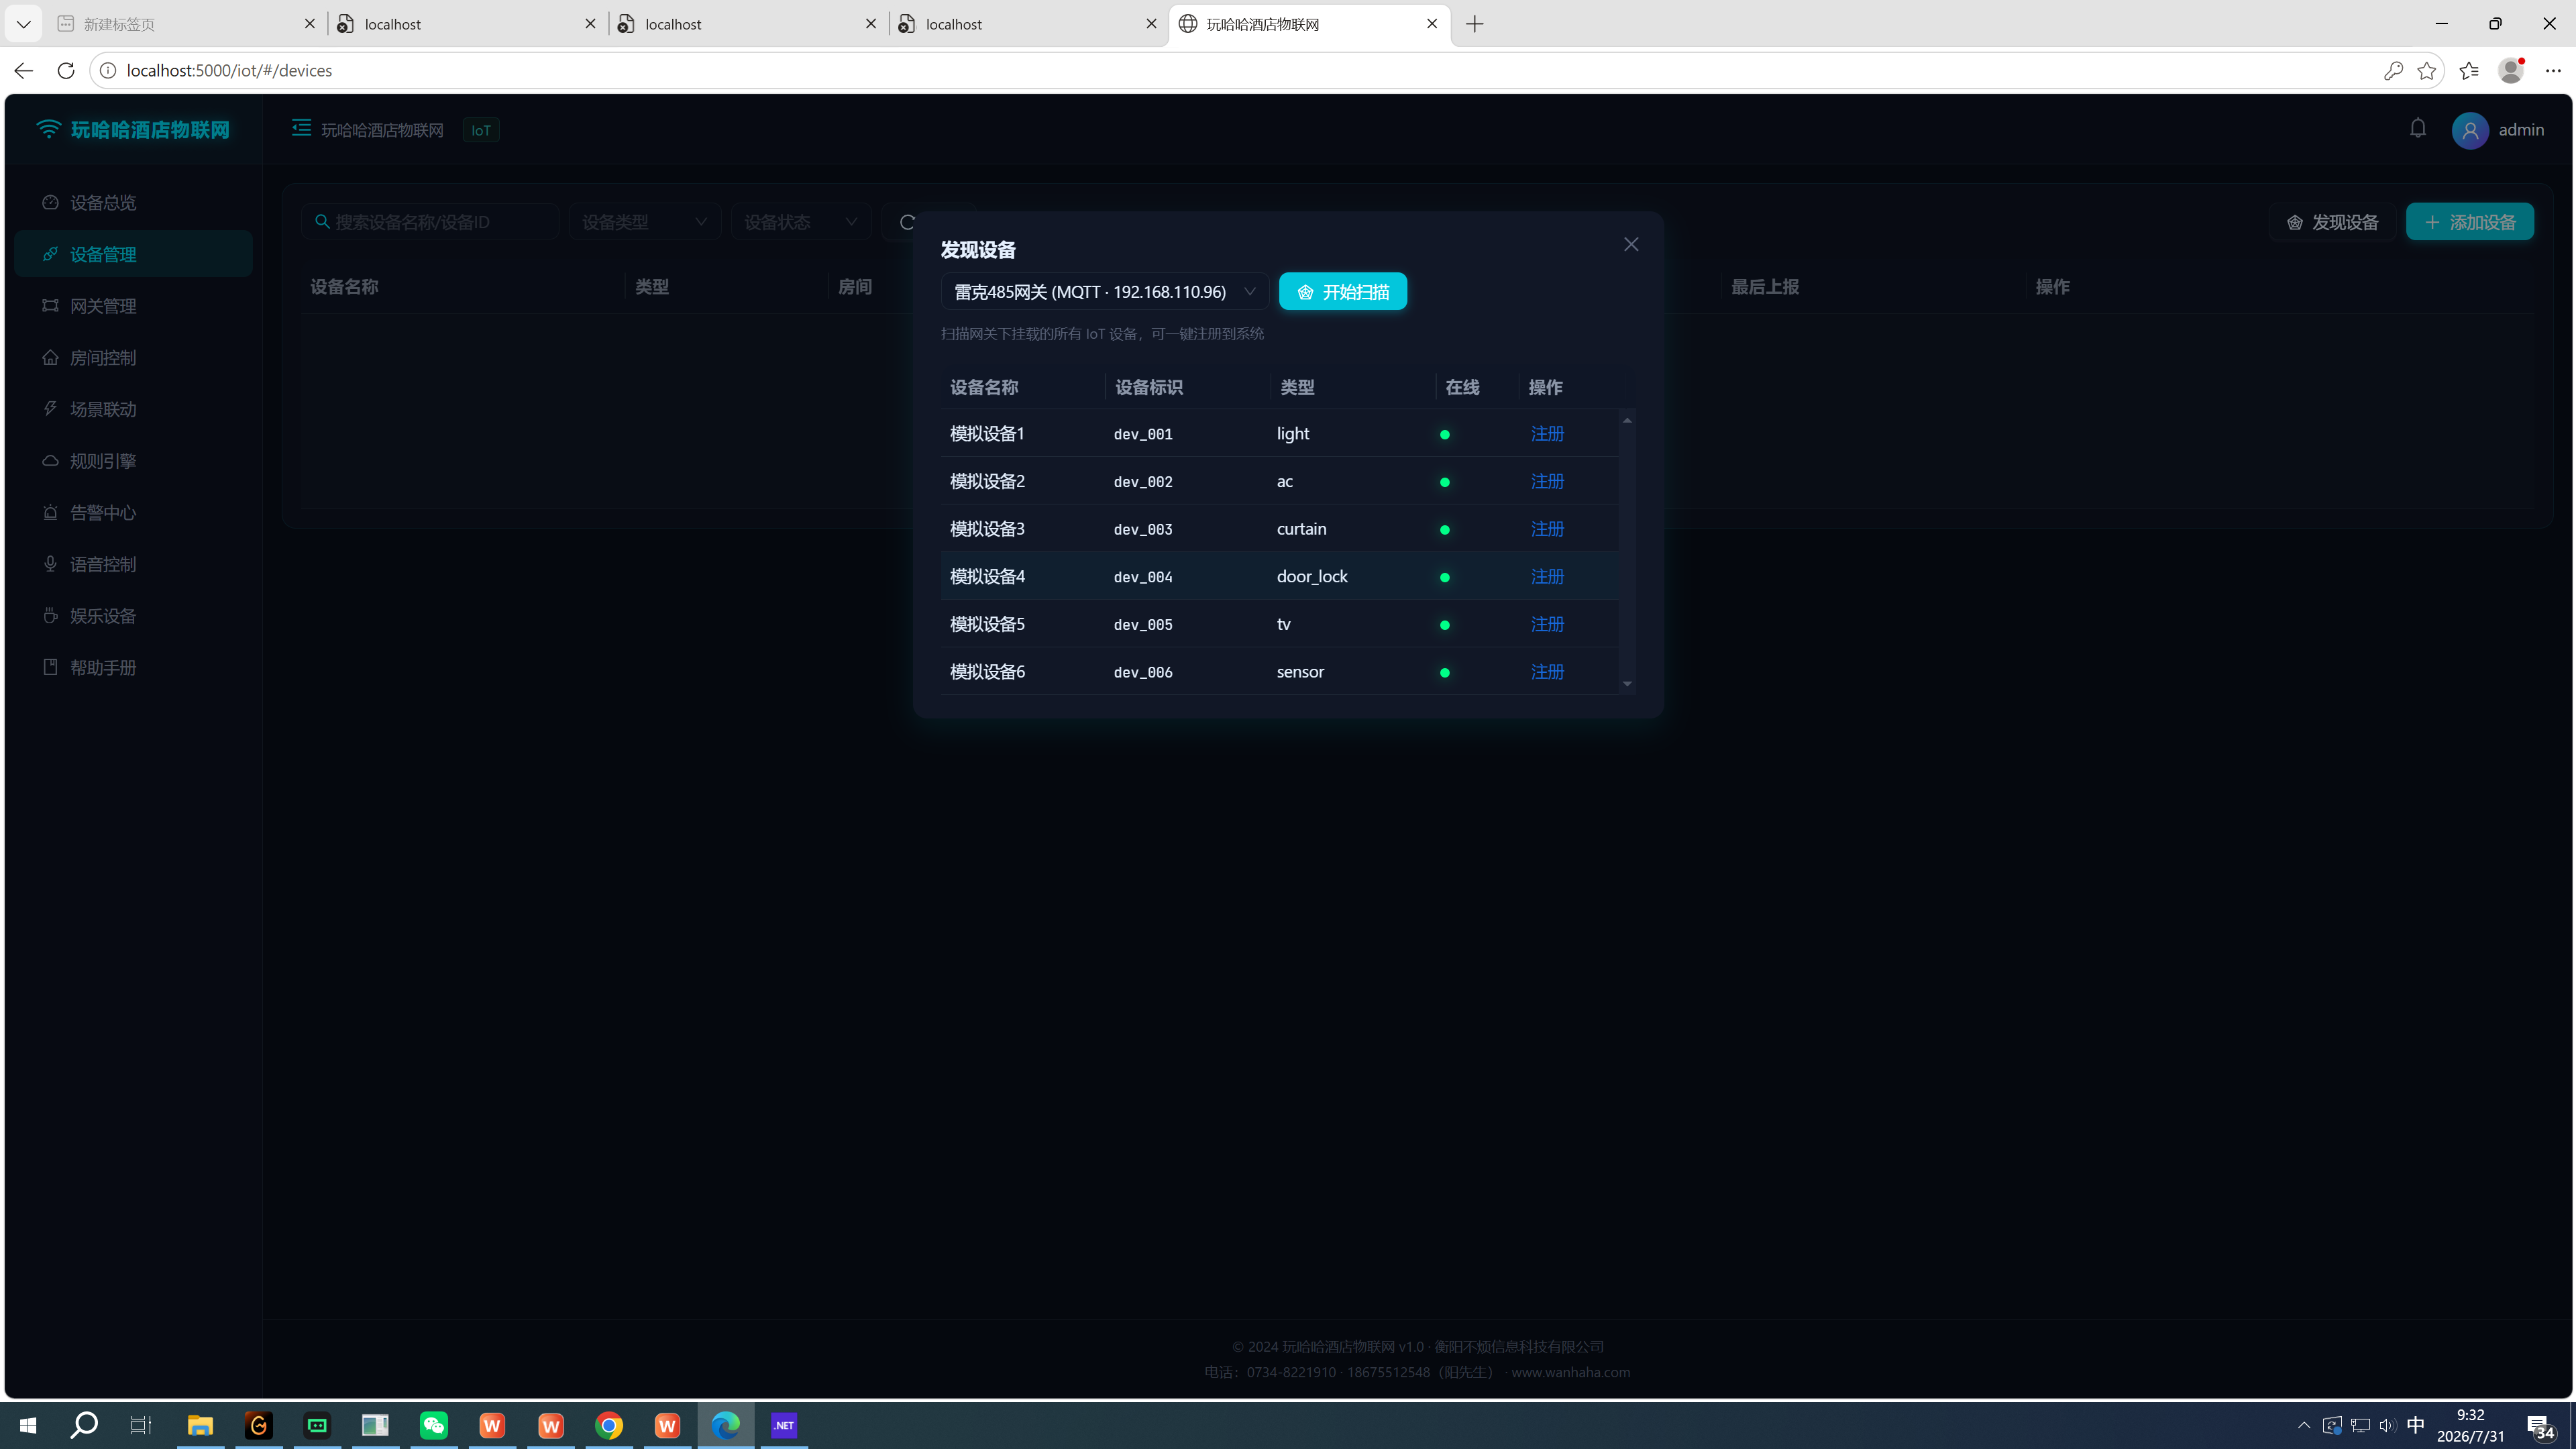
Task: Open the Windows Start menu
Action: click(28, 1425)
